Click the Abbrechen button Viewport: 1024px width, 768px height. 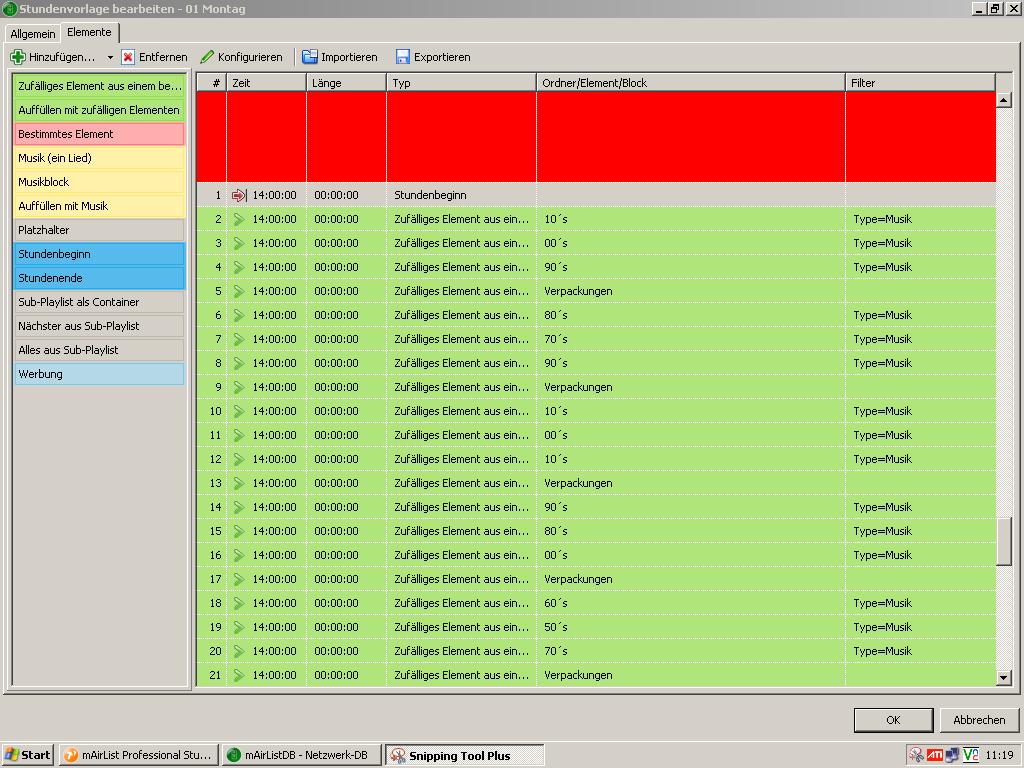(979, 720)
